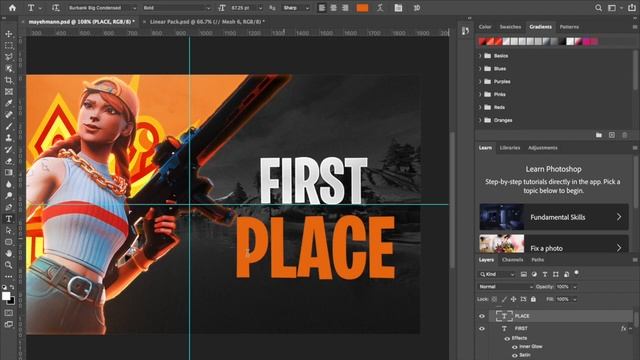Select the Frame tool
The width and height of the screenshot is (640, 360).
point(9,92)
